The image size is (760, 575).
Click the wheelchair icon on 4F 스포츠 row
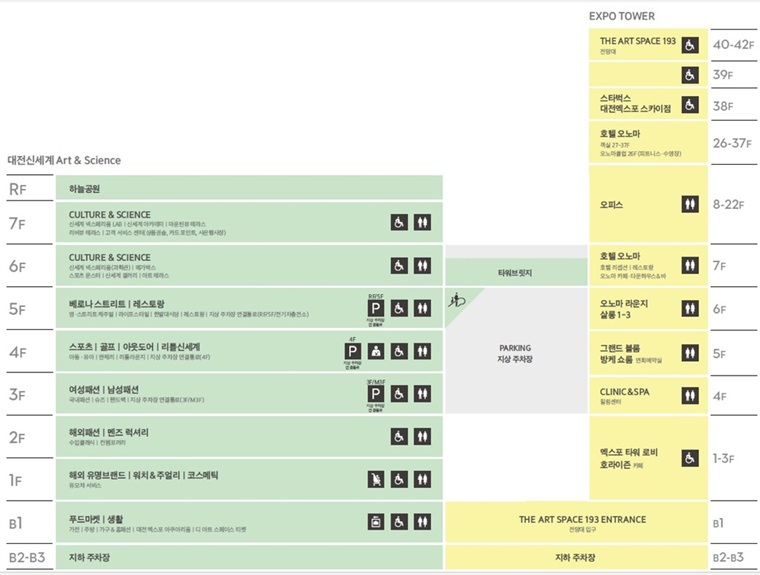[x=399, y=351]
